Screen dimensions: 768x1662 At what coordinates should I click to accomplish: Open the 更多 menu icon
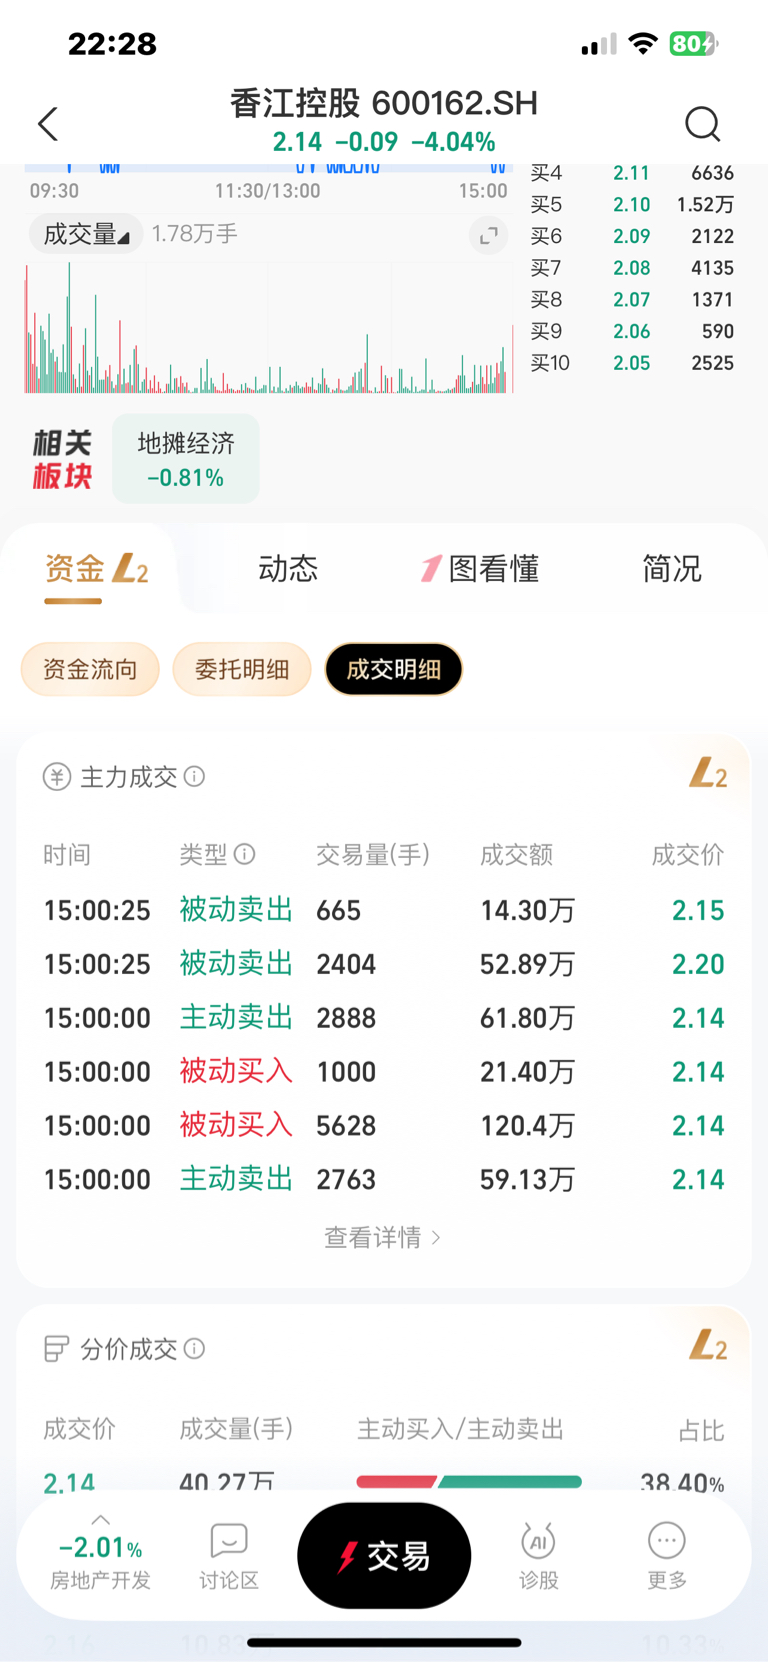pyautogui.click(x=667, y=1557)
